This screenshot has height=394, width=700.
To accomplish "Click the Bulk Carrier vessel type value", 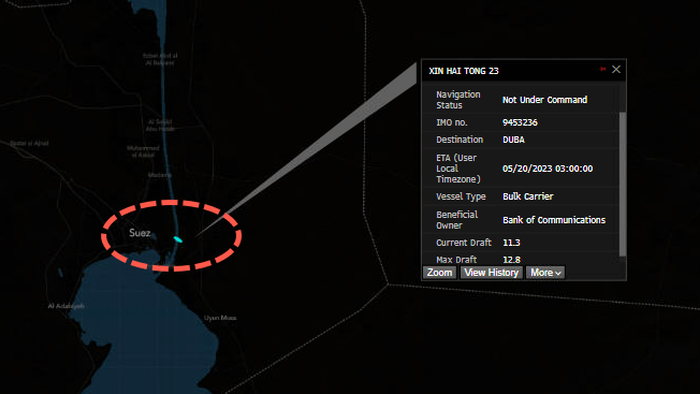I will point(528,197).
